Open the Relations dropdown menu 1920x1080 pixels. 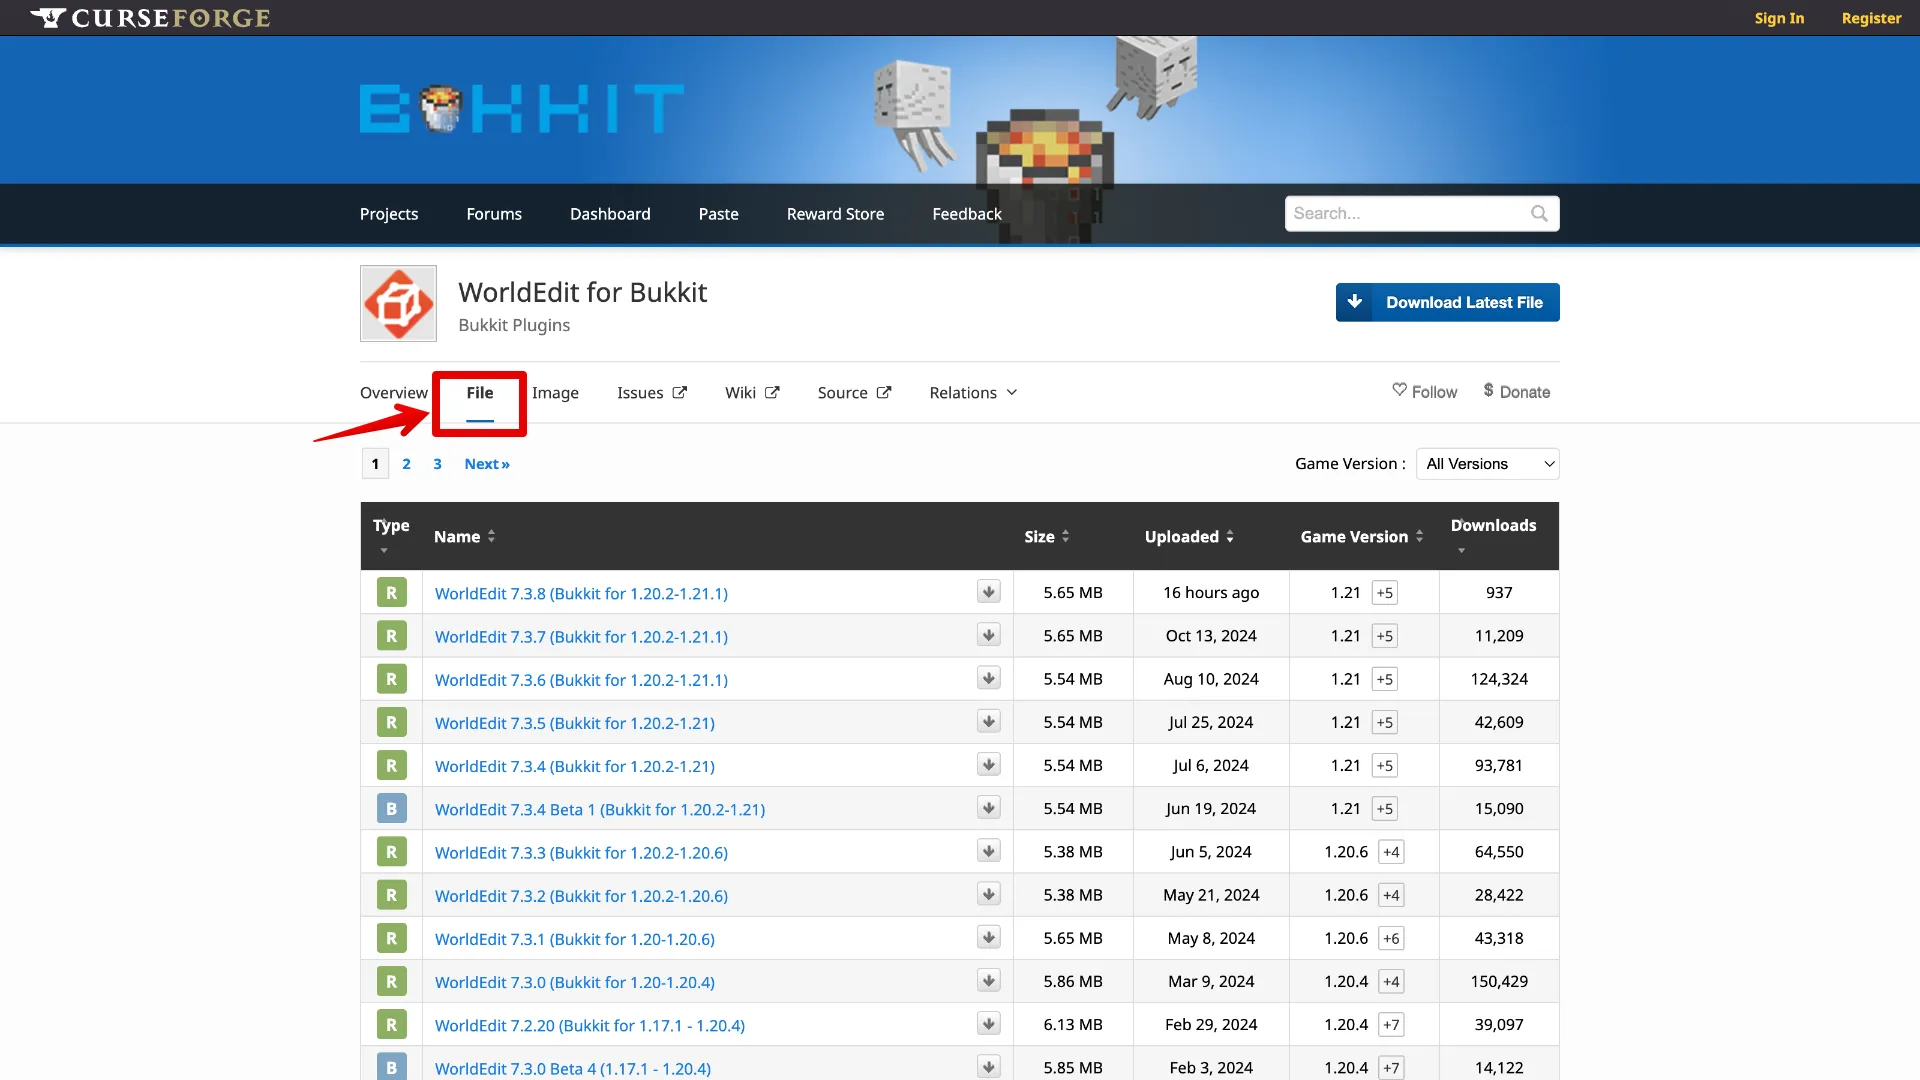tap(973, 393)
